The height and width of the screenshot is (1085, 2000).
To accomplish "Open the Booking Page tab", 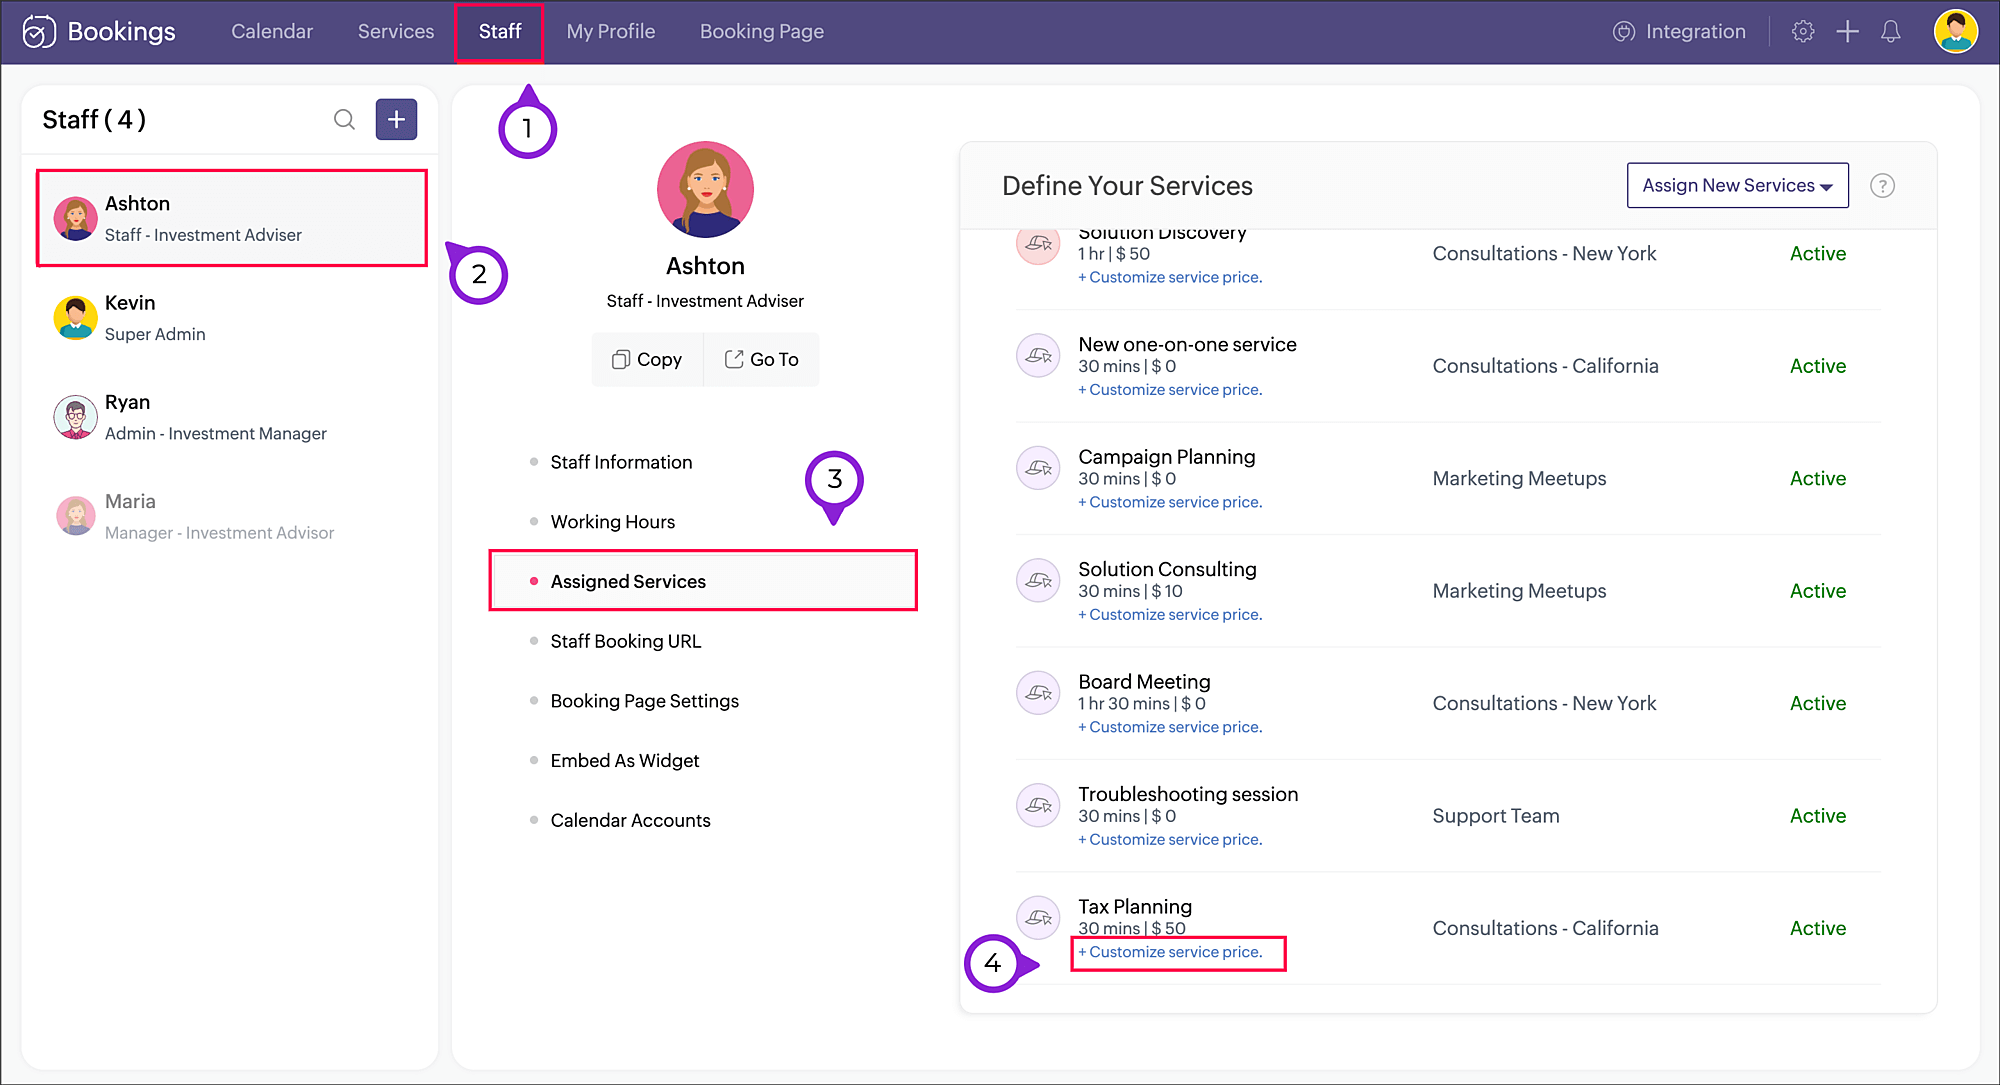I will tap(761, 32).
